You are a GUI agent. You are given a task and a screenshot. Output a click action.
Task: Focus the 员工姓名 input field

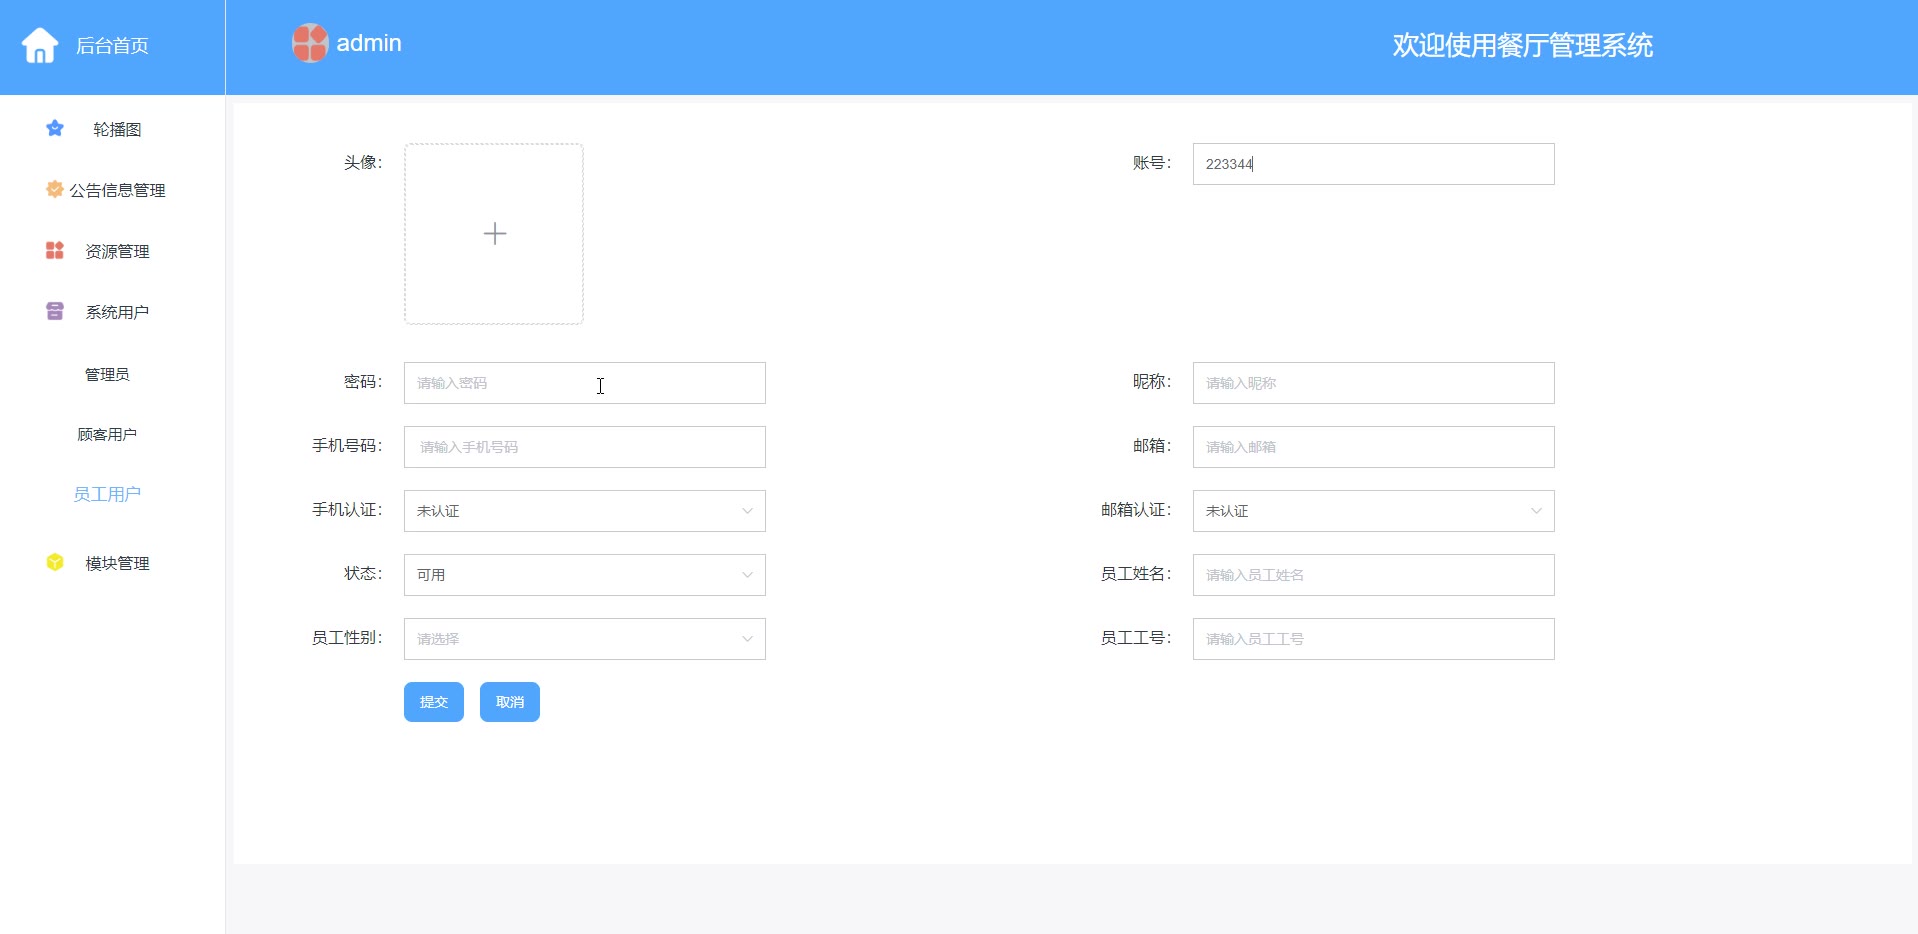(1374, 575)
